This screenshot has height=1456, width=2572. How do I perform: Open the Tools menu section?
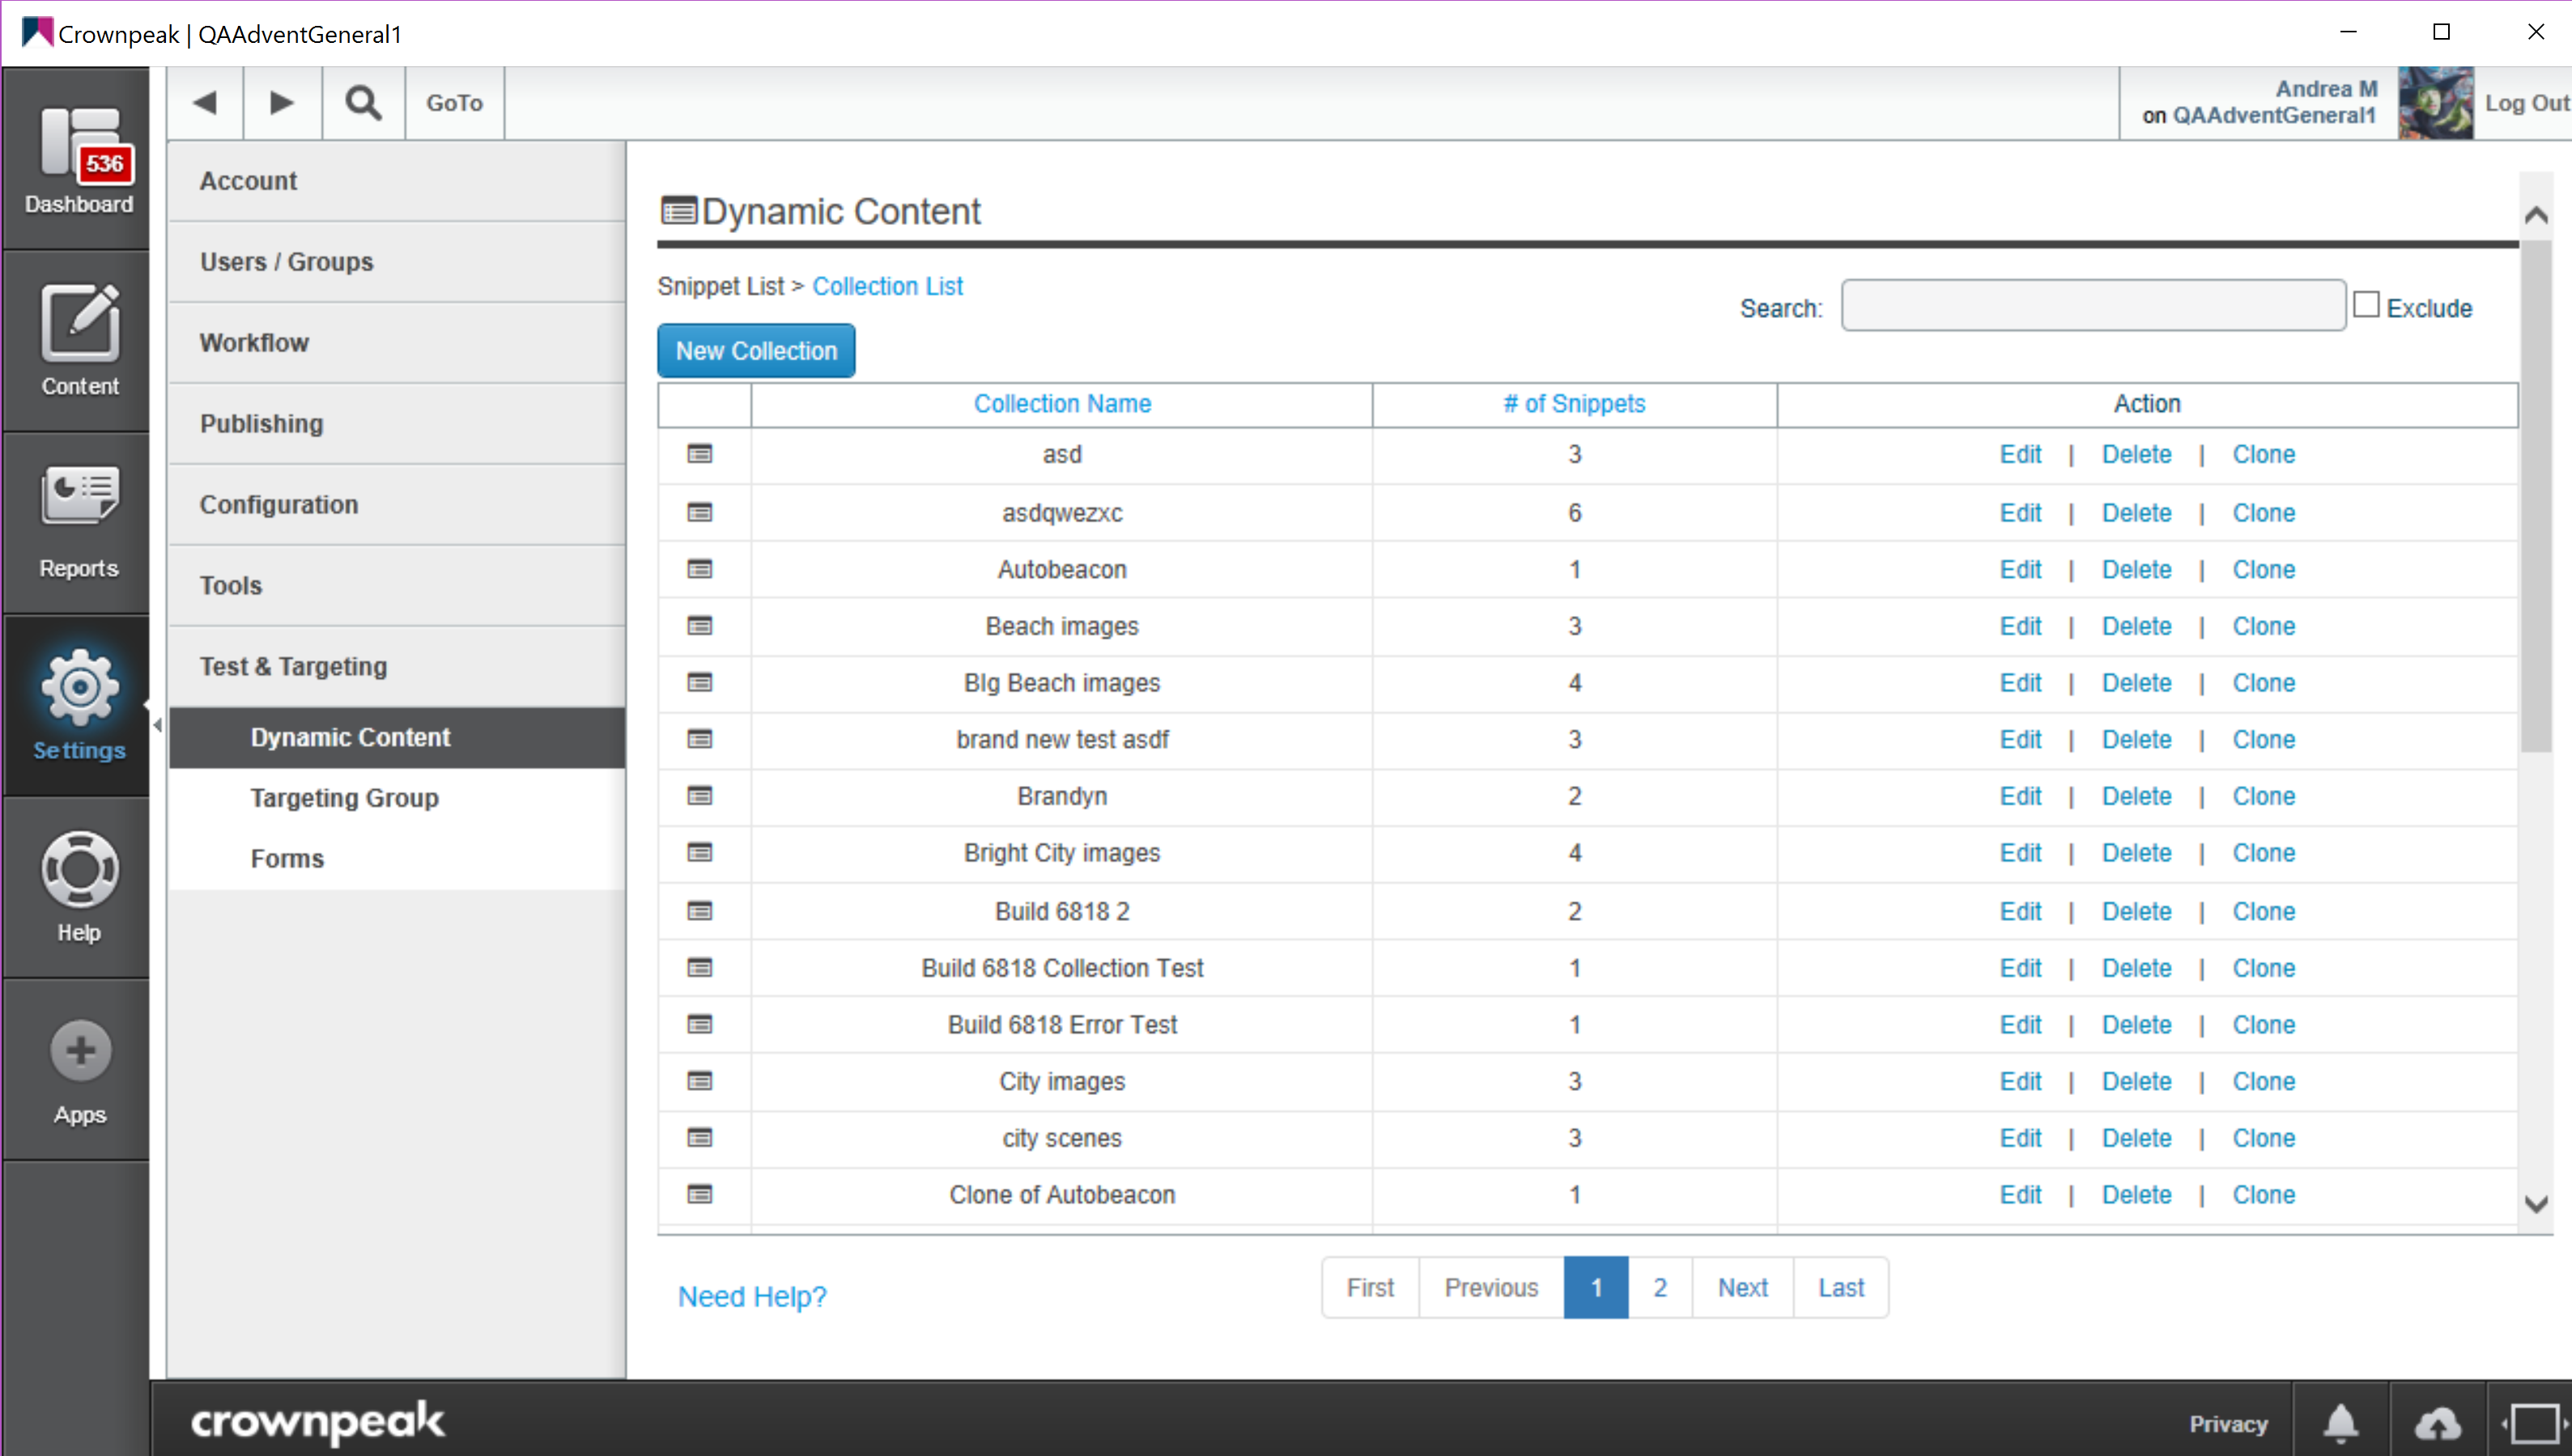tap(397, 586)
